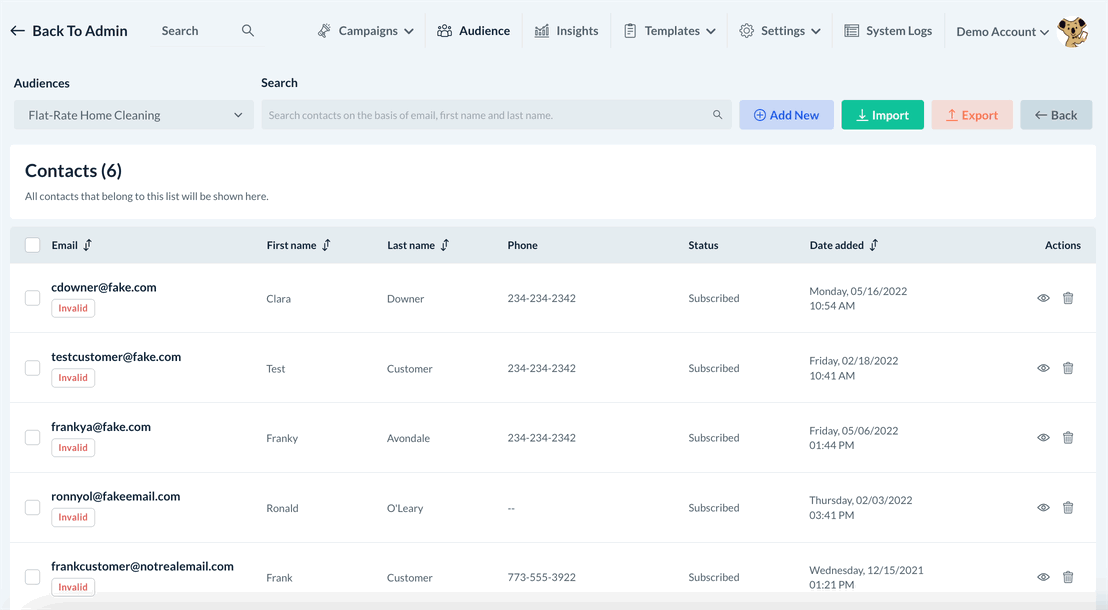Click trash icon for testcustomer@fake.com row

pyautogui.click(x=1068, y=368)
